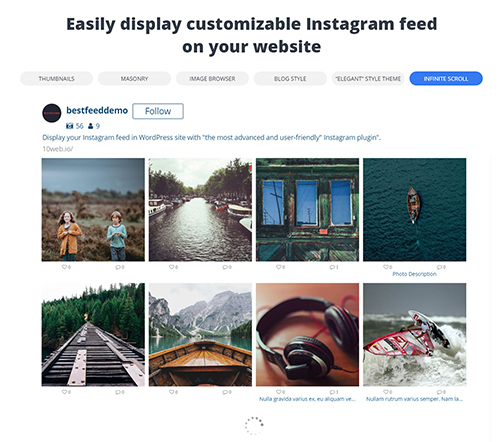Click the posts count camera icon
Viewport: 500px width, 442px height.
(x=69, y=126)
